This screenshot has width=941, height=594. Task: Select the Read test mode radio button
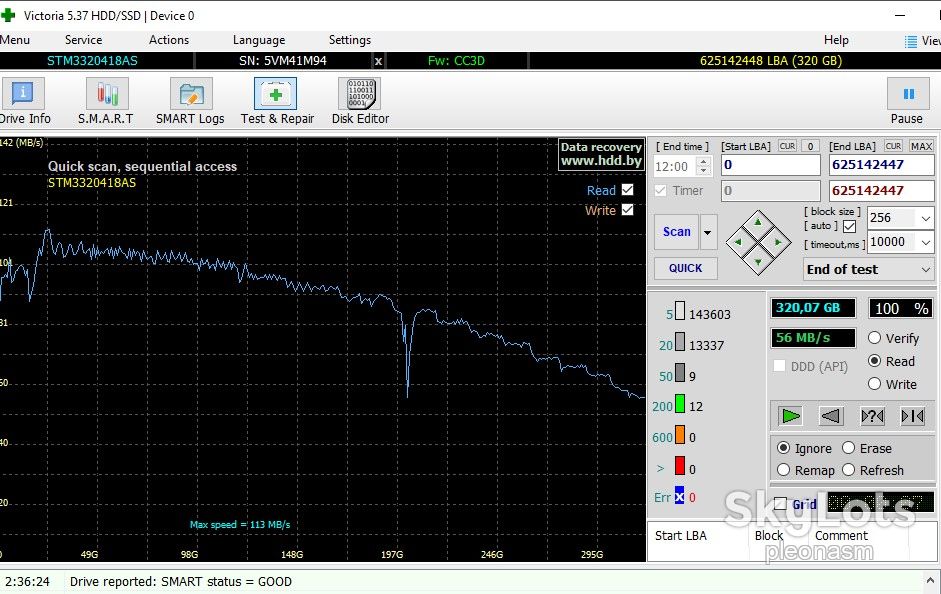point(874,361)
